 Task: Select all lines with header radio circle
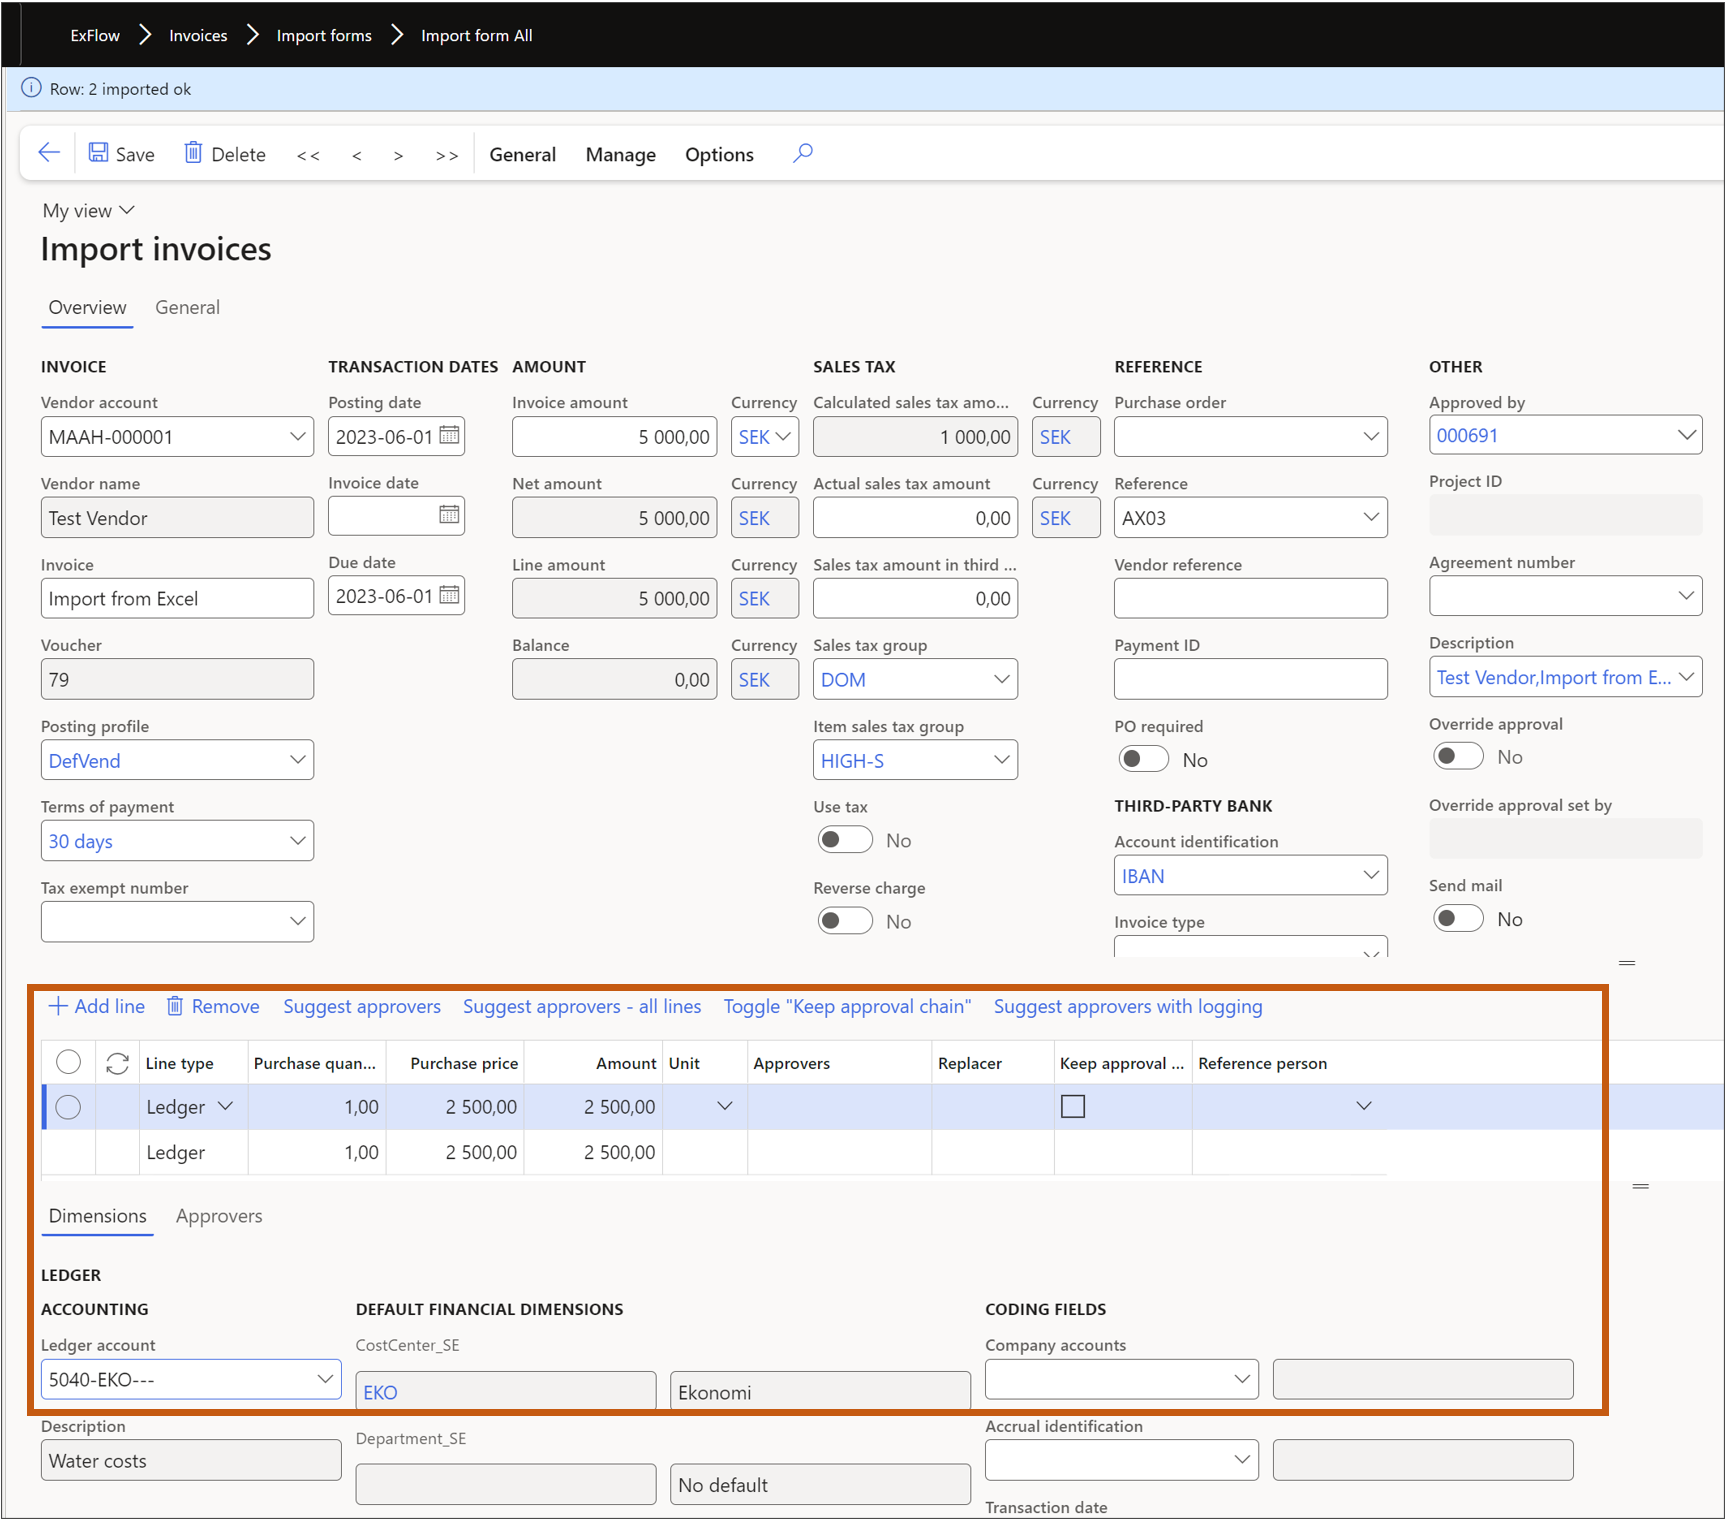68,1063
